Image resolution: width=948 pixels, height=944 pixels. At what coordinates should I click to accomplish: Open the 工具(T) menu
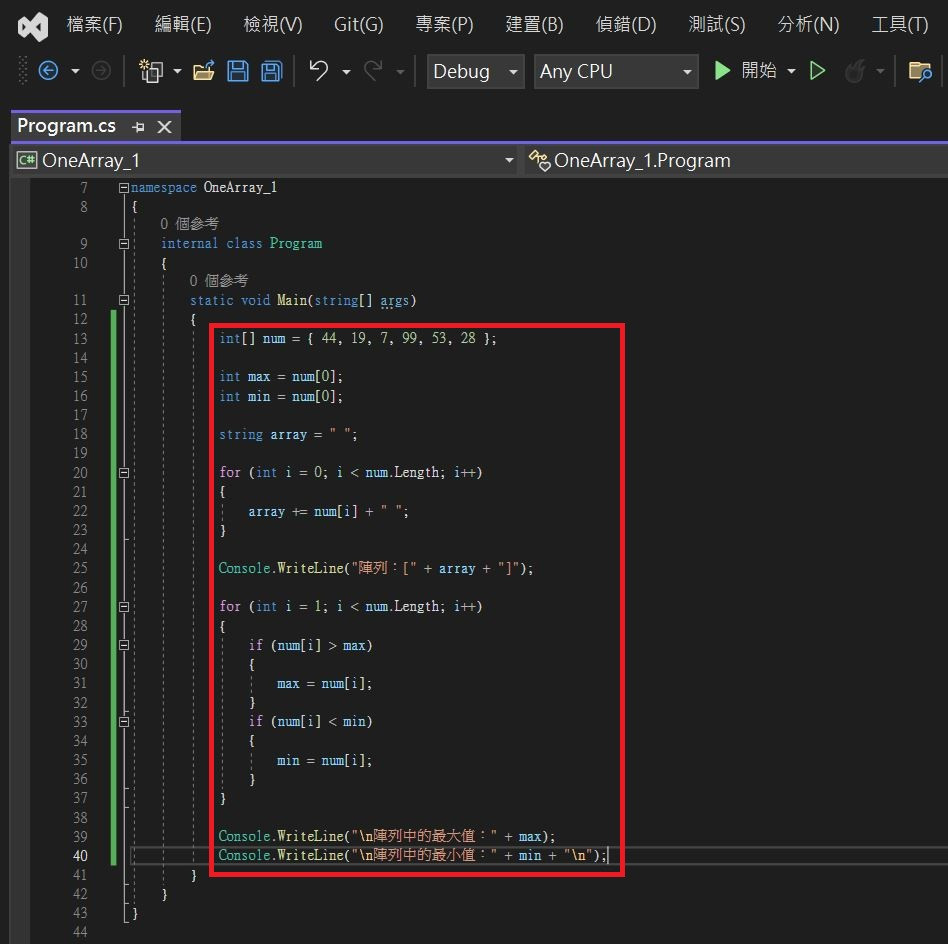tap(900, 25)
